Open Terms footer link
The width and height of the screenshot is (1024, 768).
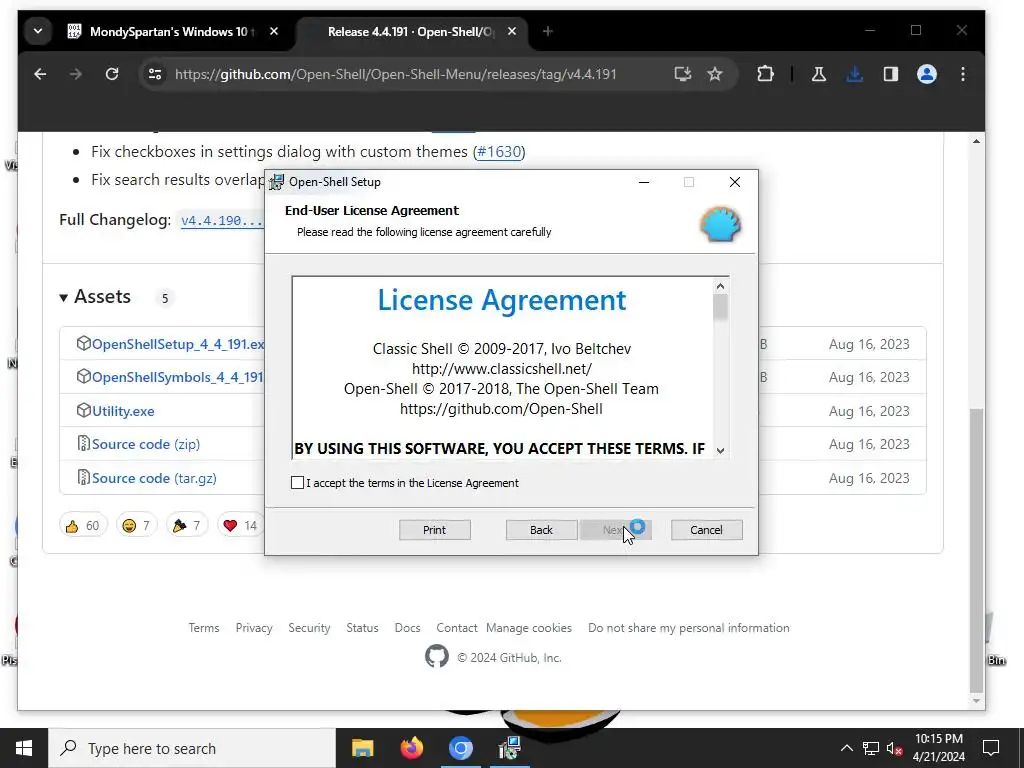[x=204, y=628]
